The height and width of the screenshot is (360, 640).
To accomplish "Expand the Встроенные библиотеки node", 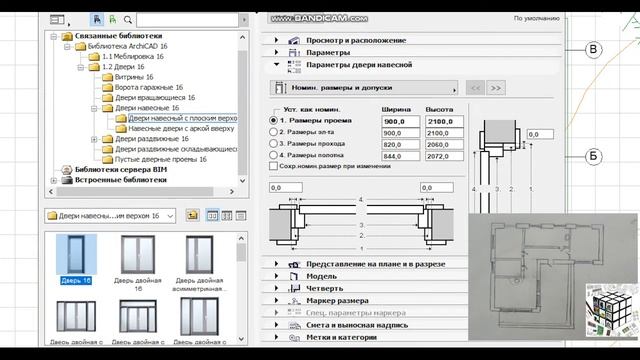I will tap(53, 180).
